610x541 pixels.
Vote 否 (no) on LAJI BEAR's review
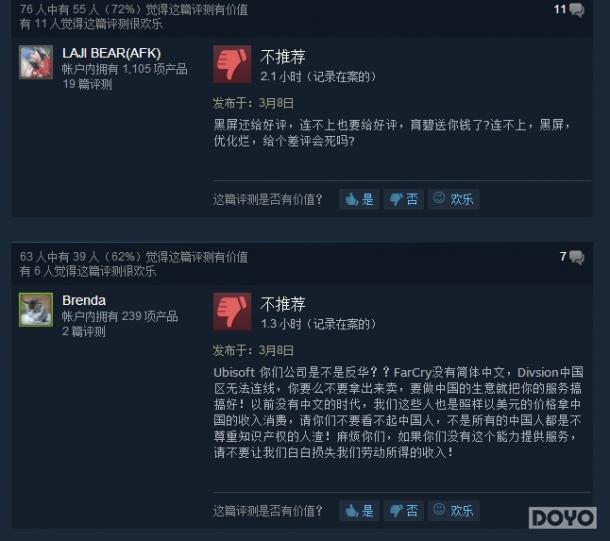(403, 199)
